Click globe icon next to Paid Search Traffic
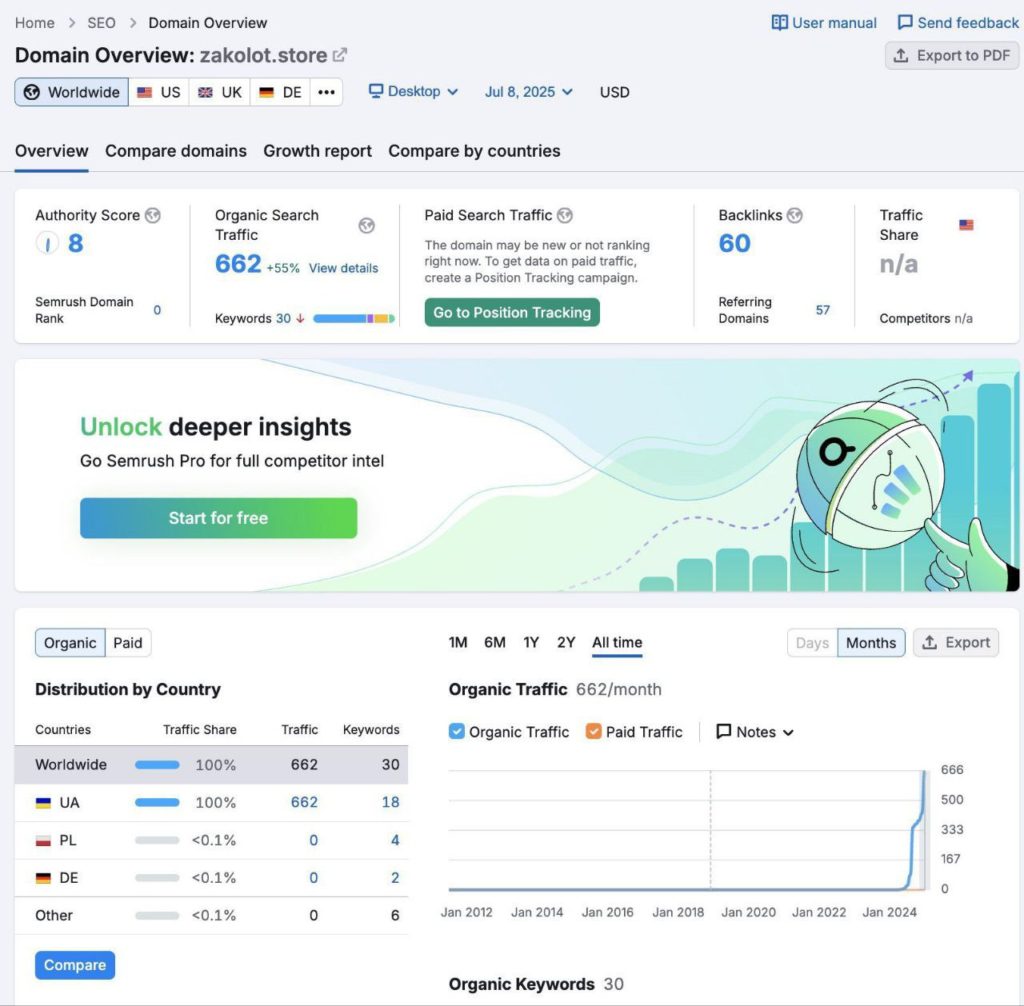 [x=565, y=215]
